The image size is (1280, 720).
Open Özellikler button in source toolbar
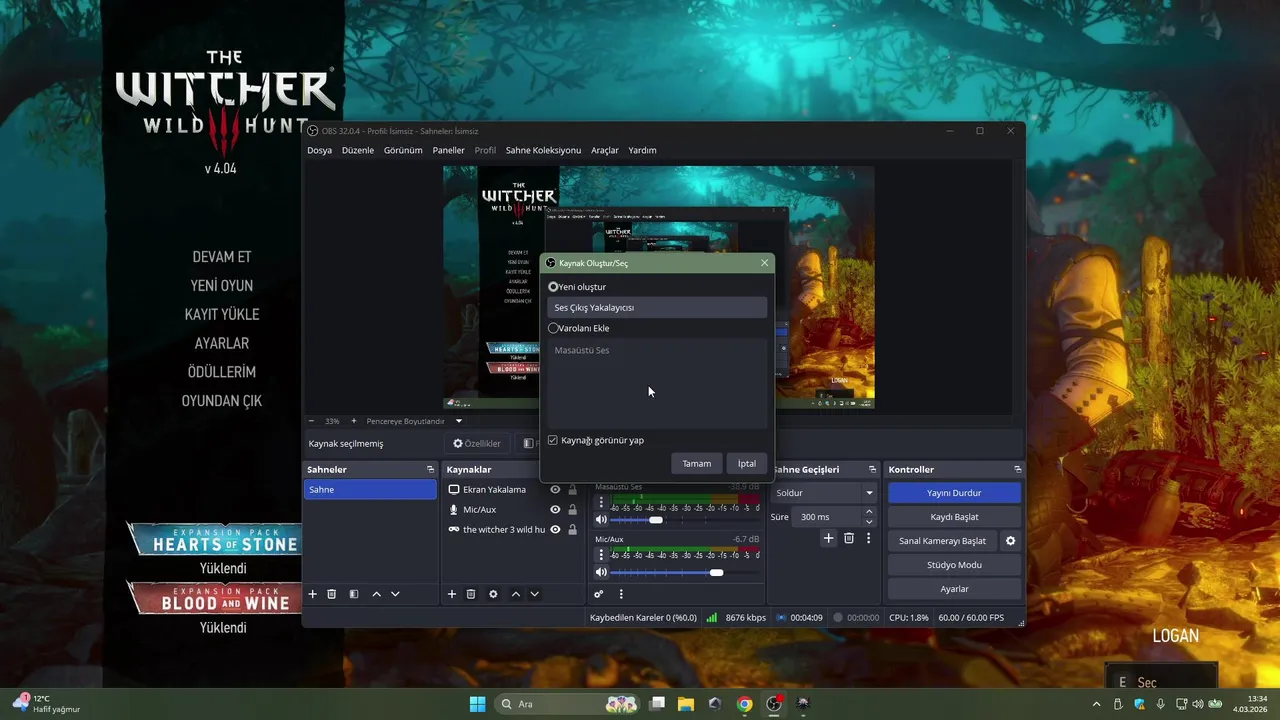click(477, 443)
